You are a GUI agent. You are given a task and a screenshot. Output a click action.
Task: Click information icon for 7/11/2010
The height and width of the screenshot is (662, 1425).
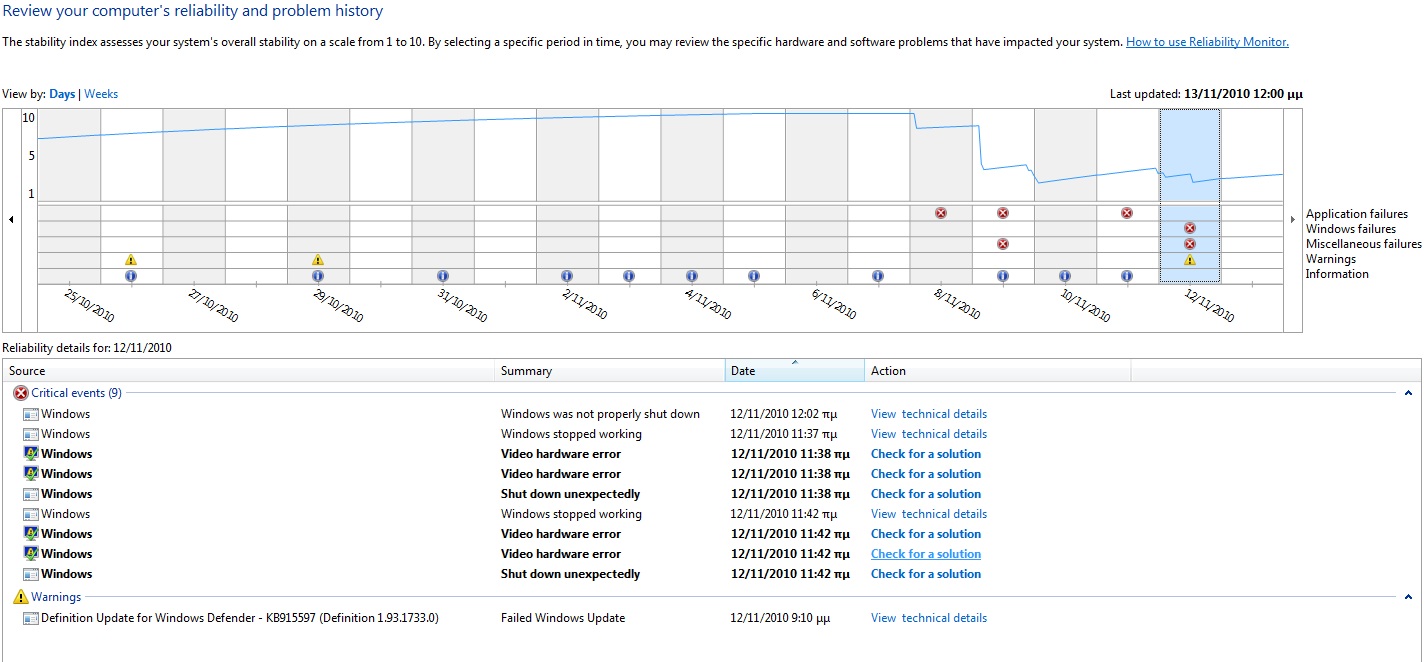(x=878, y=276)
